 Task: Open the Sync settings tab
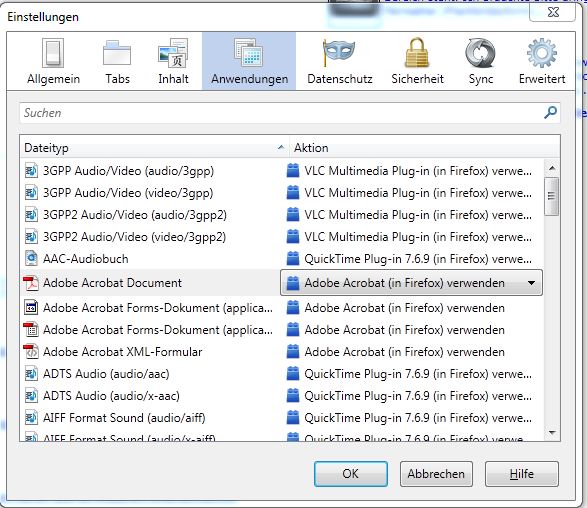(481, 61)
